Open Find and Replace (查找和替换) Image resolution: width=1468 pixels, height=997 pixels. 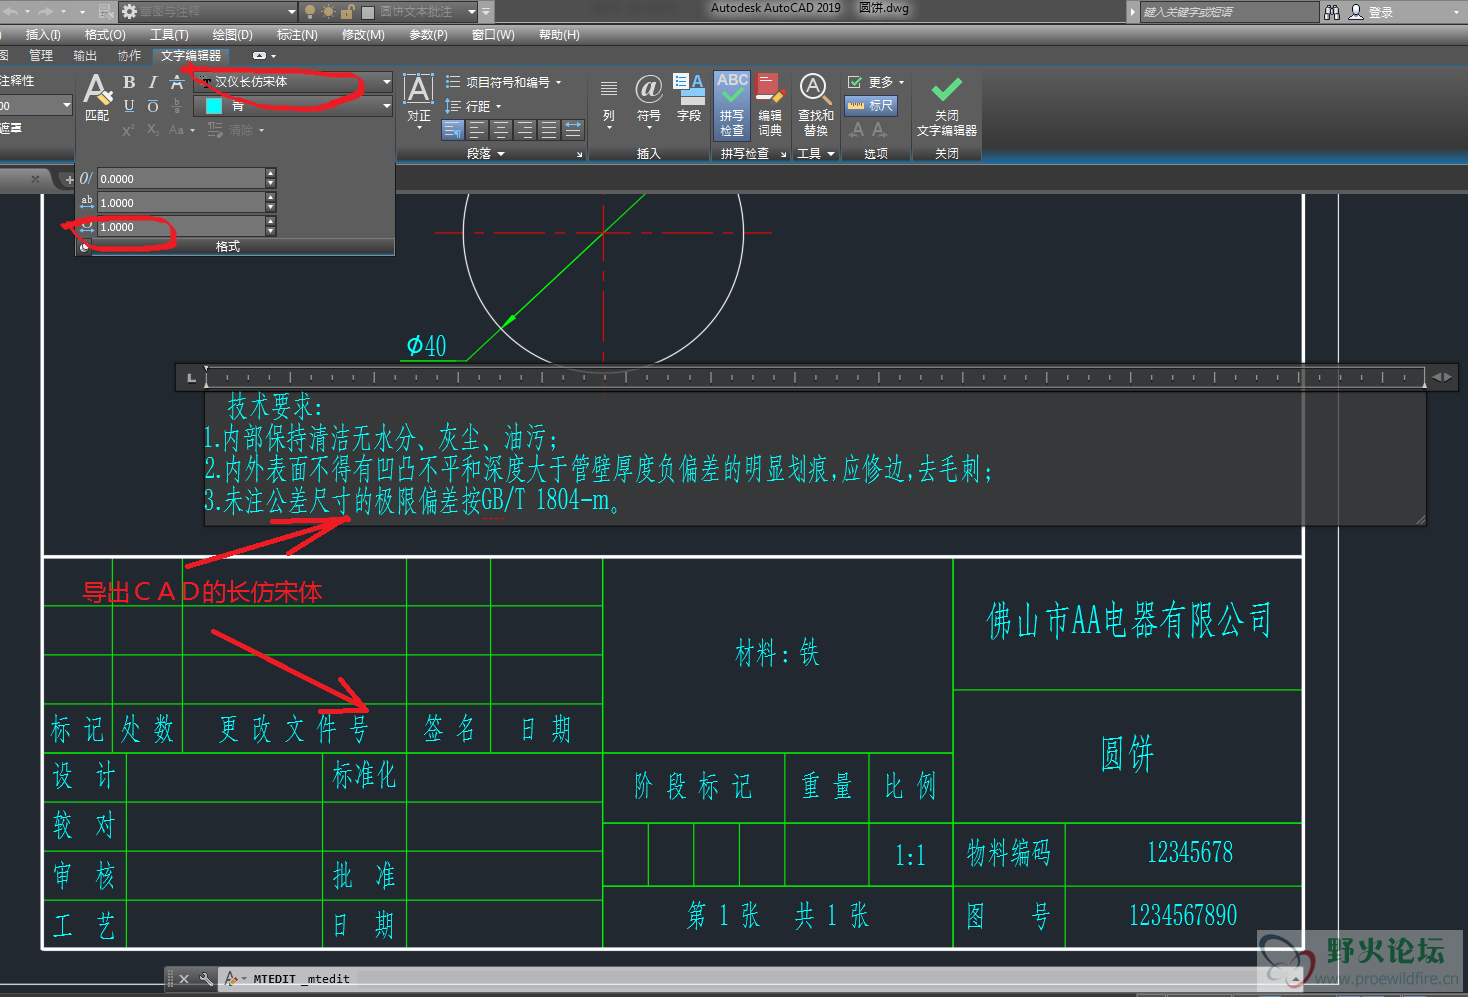pos(815,104)
